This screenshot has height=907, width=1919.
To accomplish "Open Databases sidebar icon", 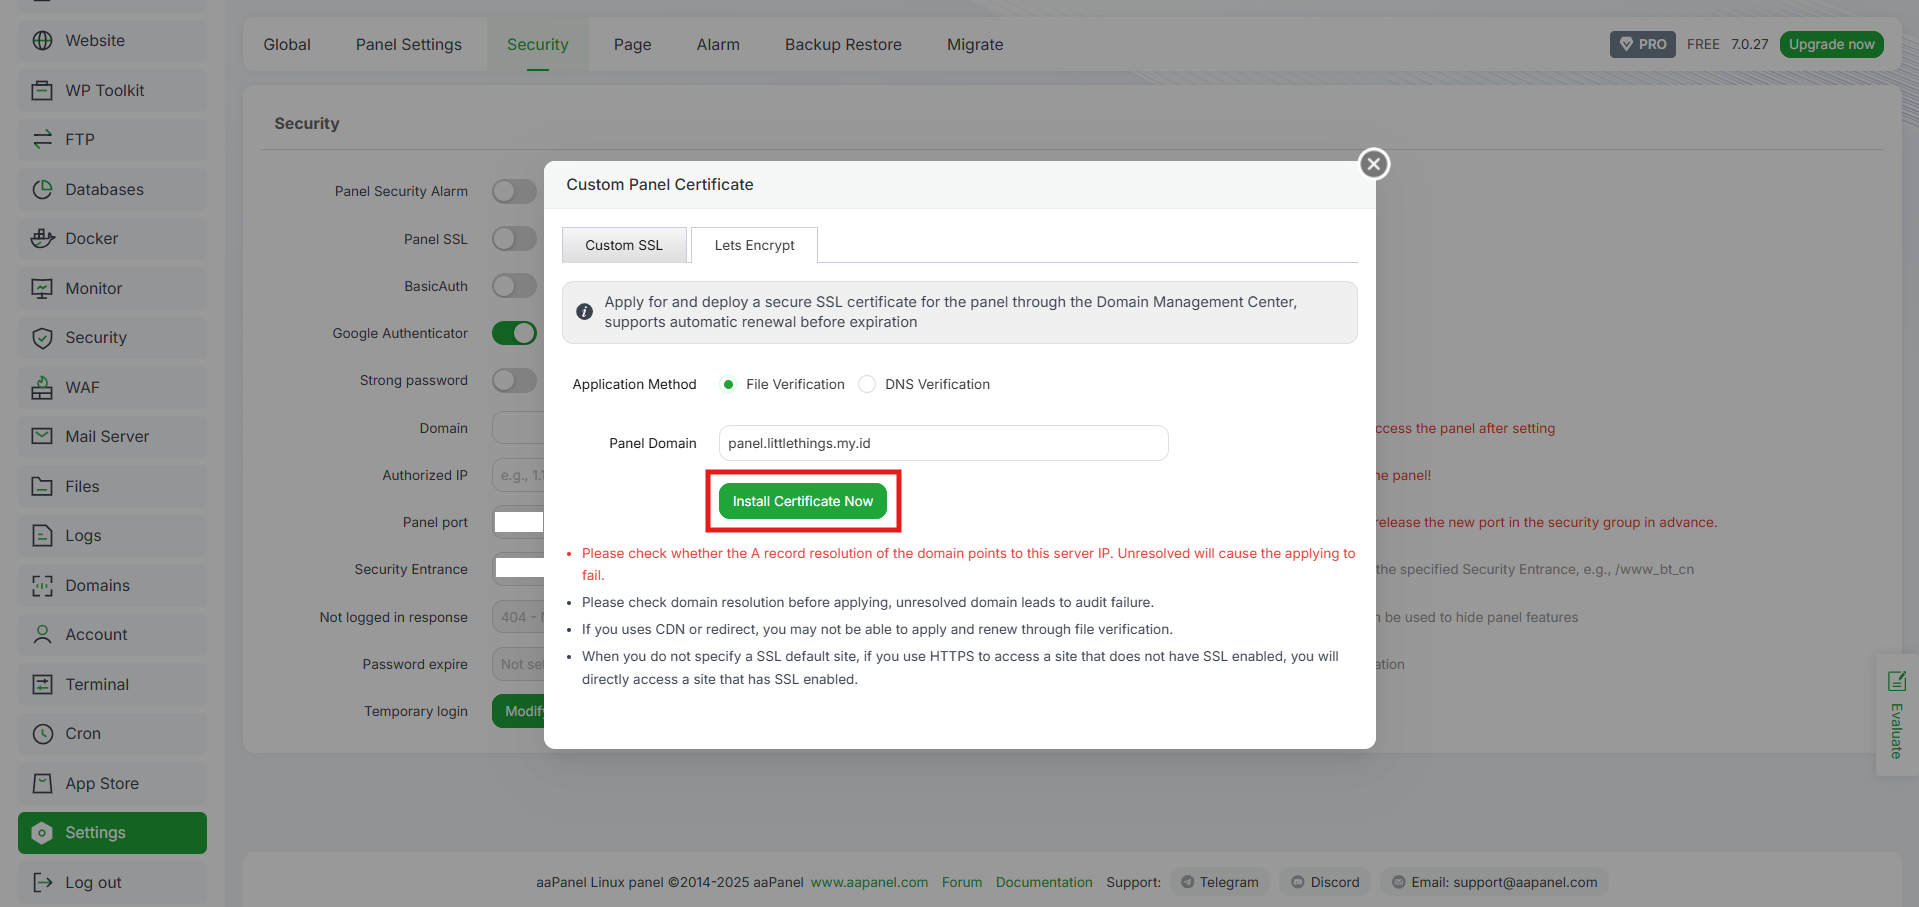I will pos(42,189).
